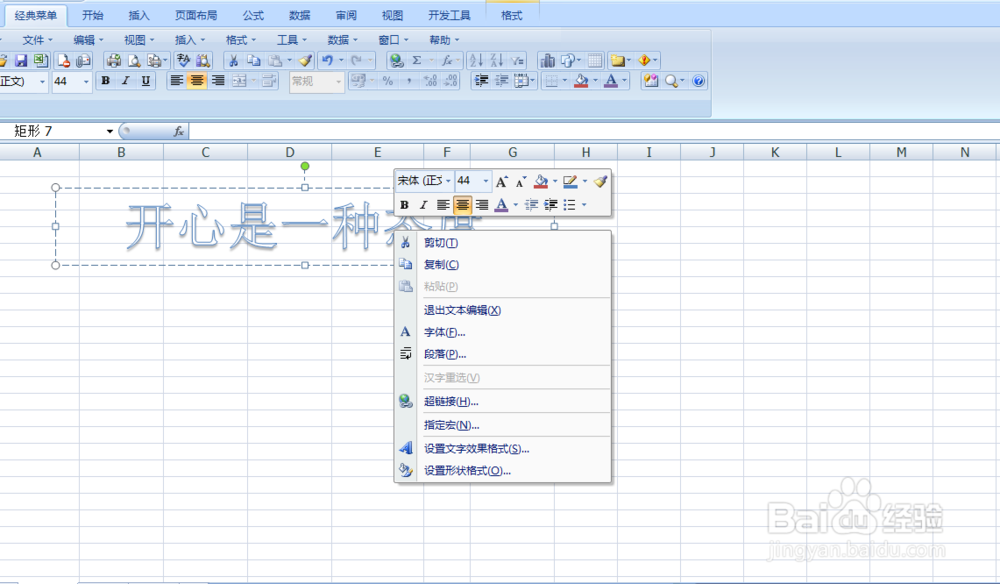Open the Chart Wizard icon
1000x584 pixels.
point(550,60)
